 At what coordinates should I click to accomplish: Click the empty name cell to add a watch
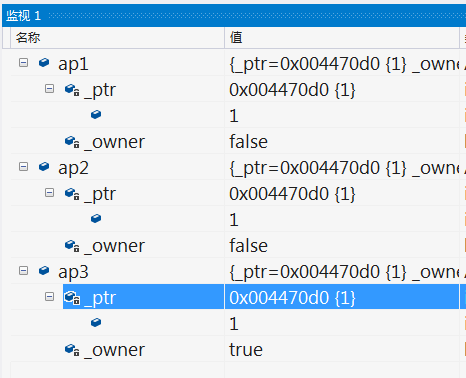coord(117,370)
